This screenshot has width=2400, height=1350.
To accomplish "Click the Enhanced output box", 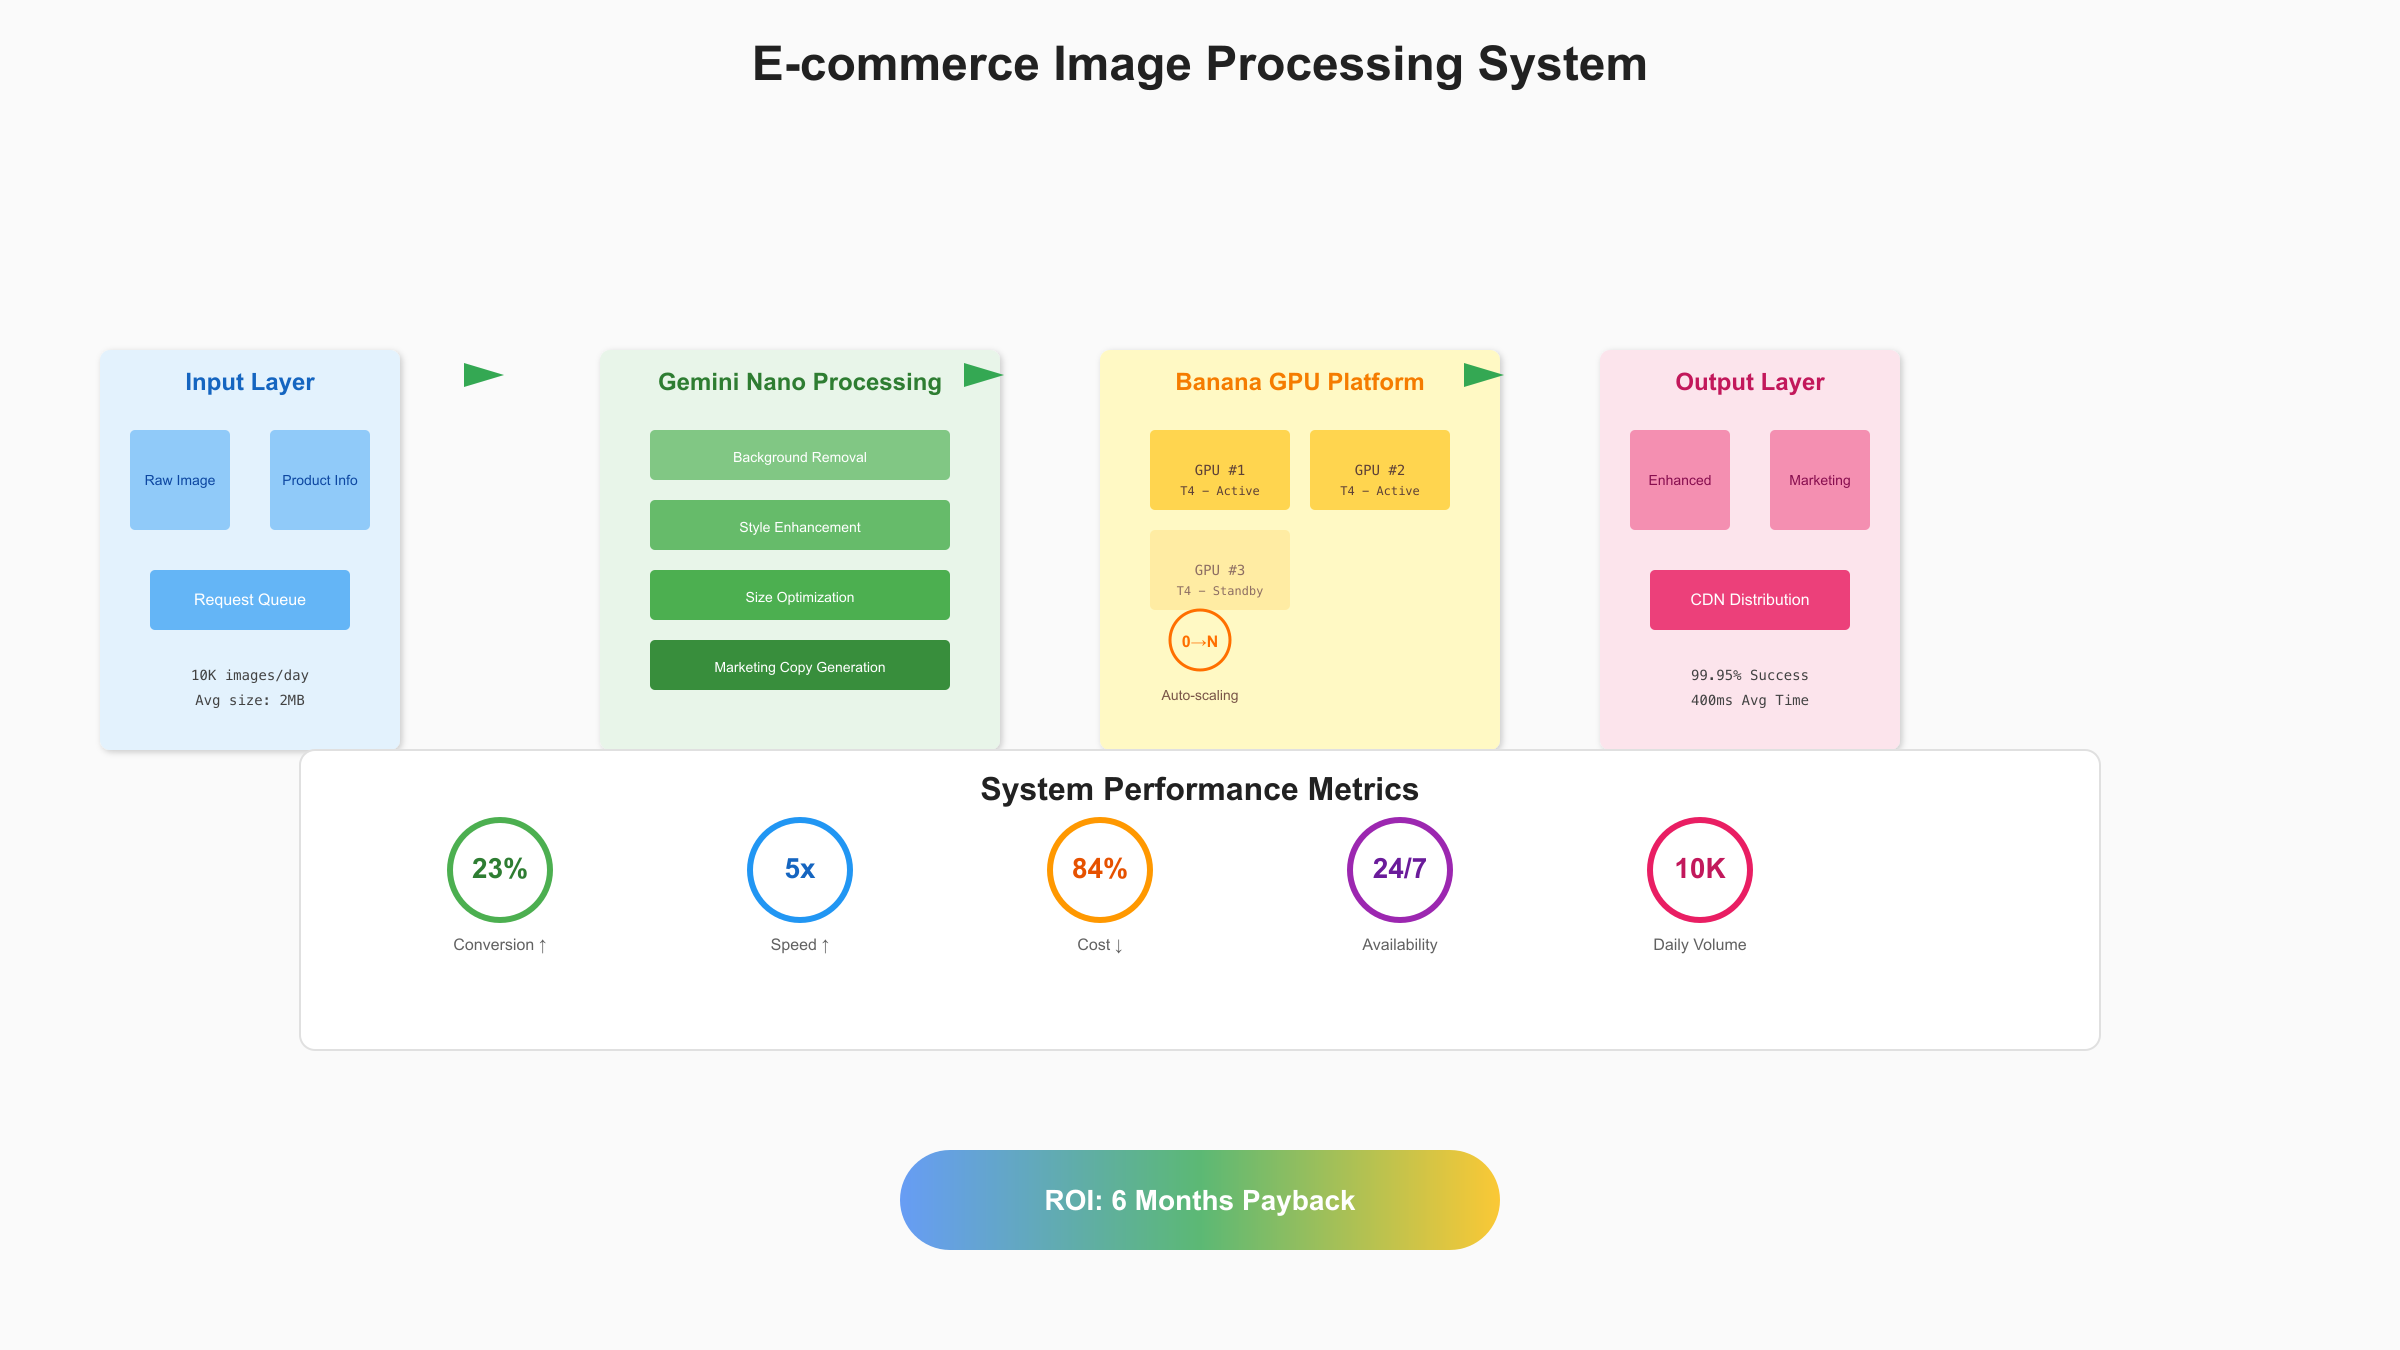I will (x=1680, y=480).
